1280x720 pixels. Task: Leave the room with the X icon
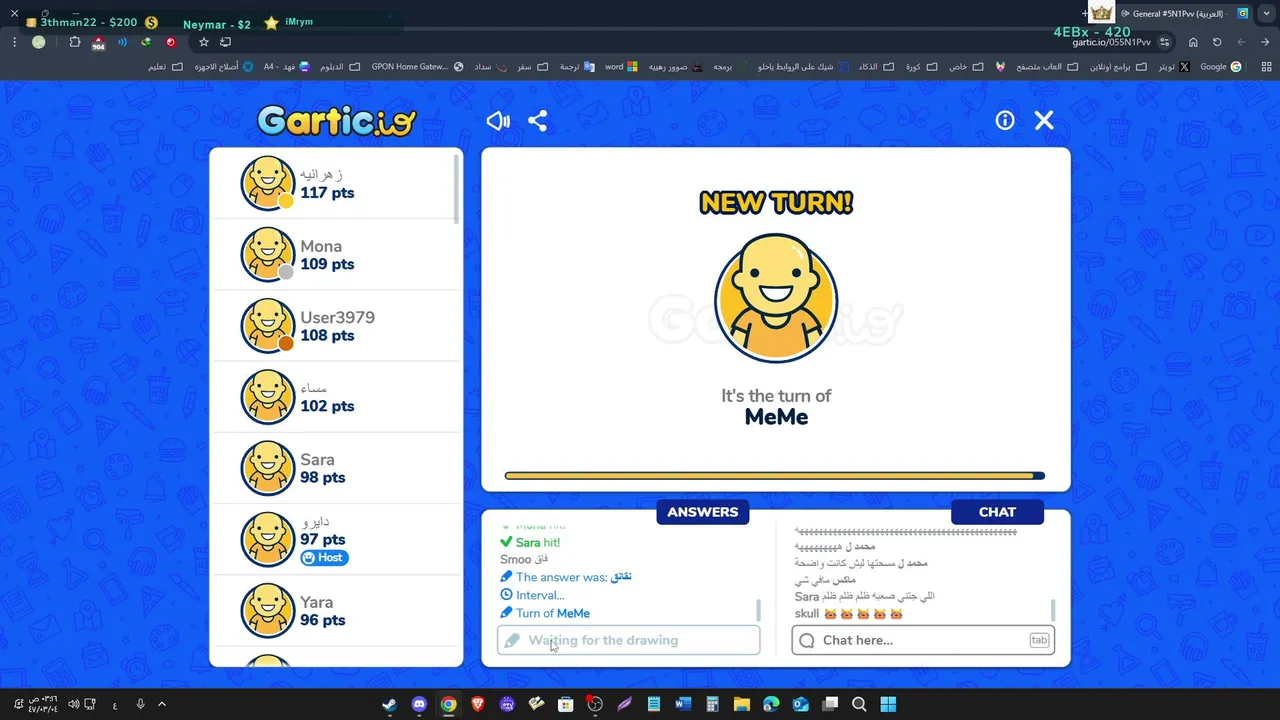1044,120
